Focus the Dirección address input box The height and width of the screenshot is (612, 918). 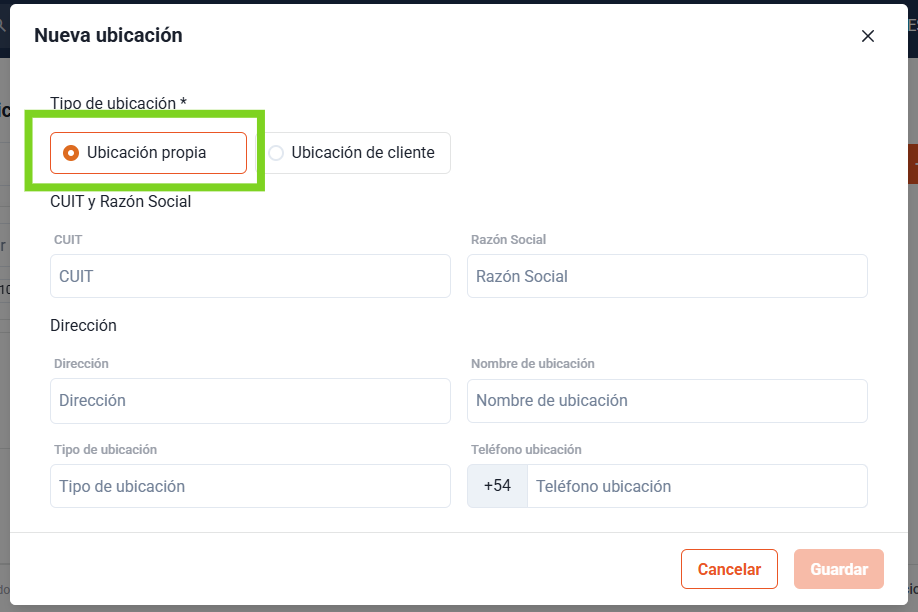(x=250, y=401)
